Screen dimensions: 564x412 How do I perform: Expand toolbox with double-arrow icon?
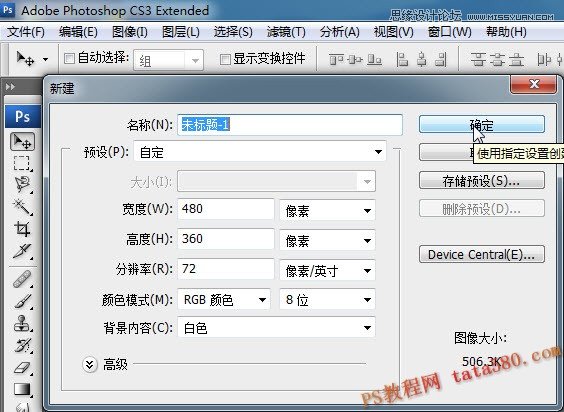click(x=10, y=87)
